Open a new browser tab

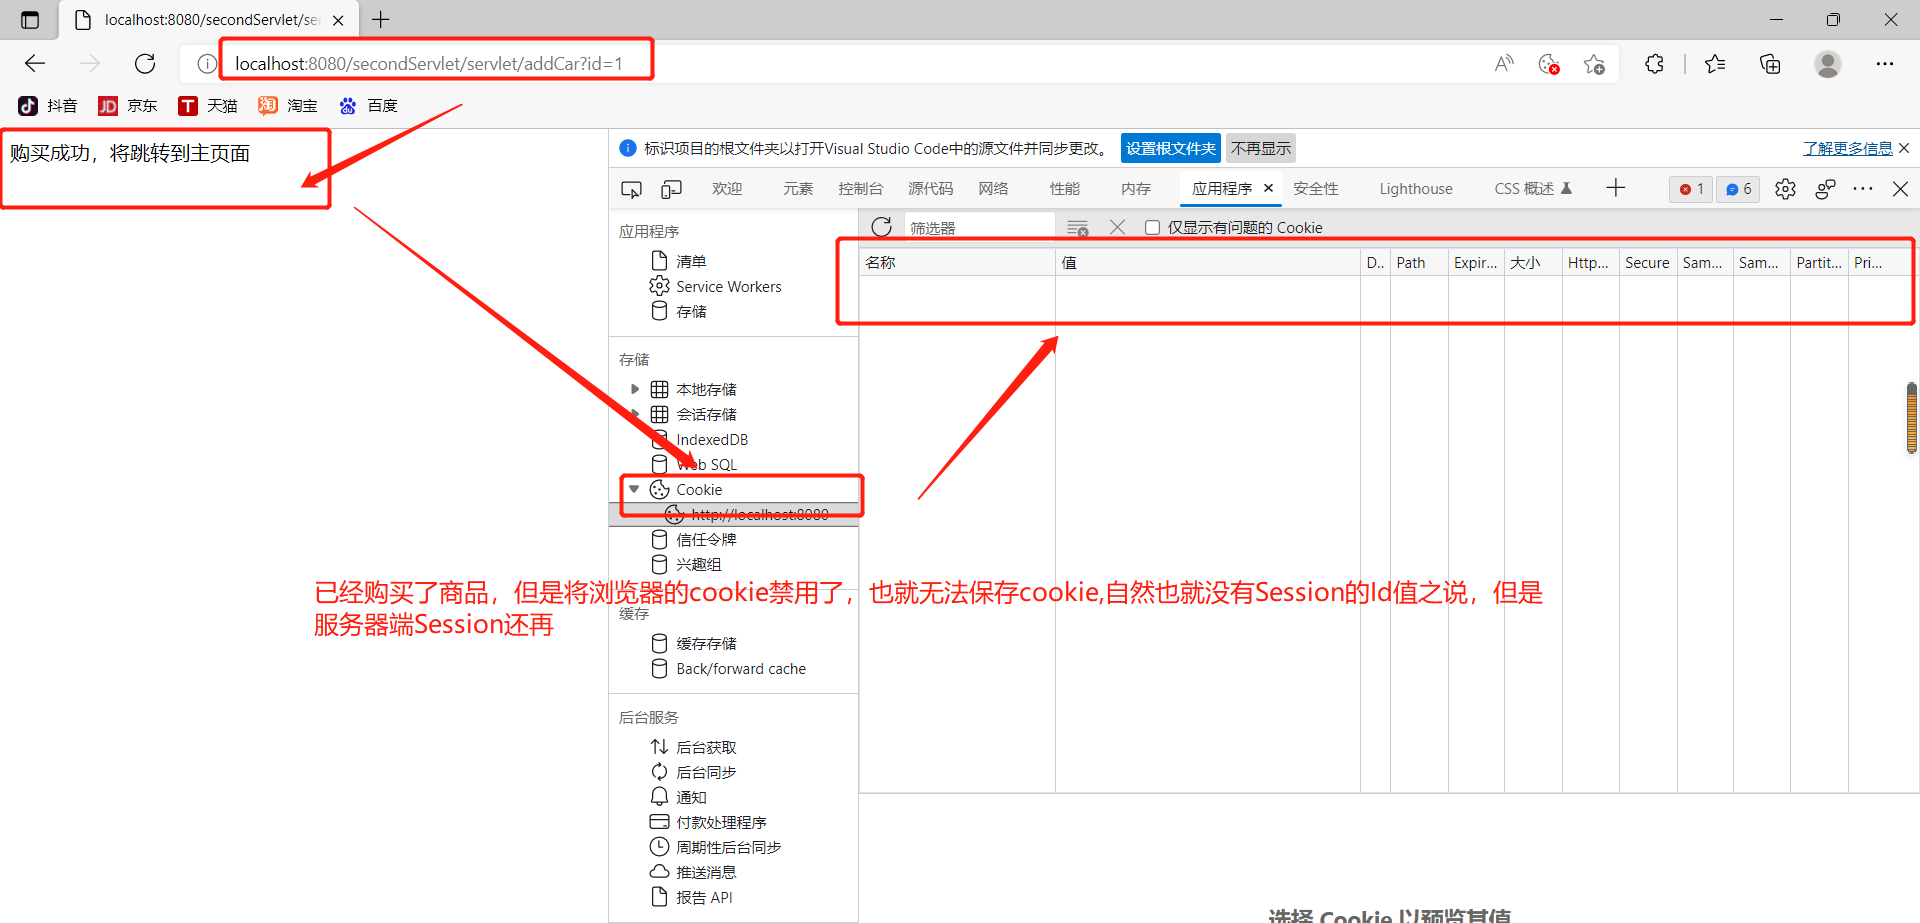tap(381, 19)
